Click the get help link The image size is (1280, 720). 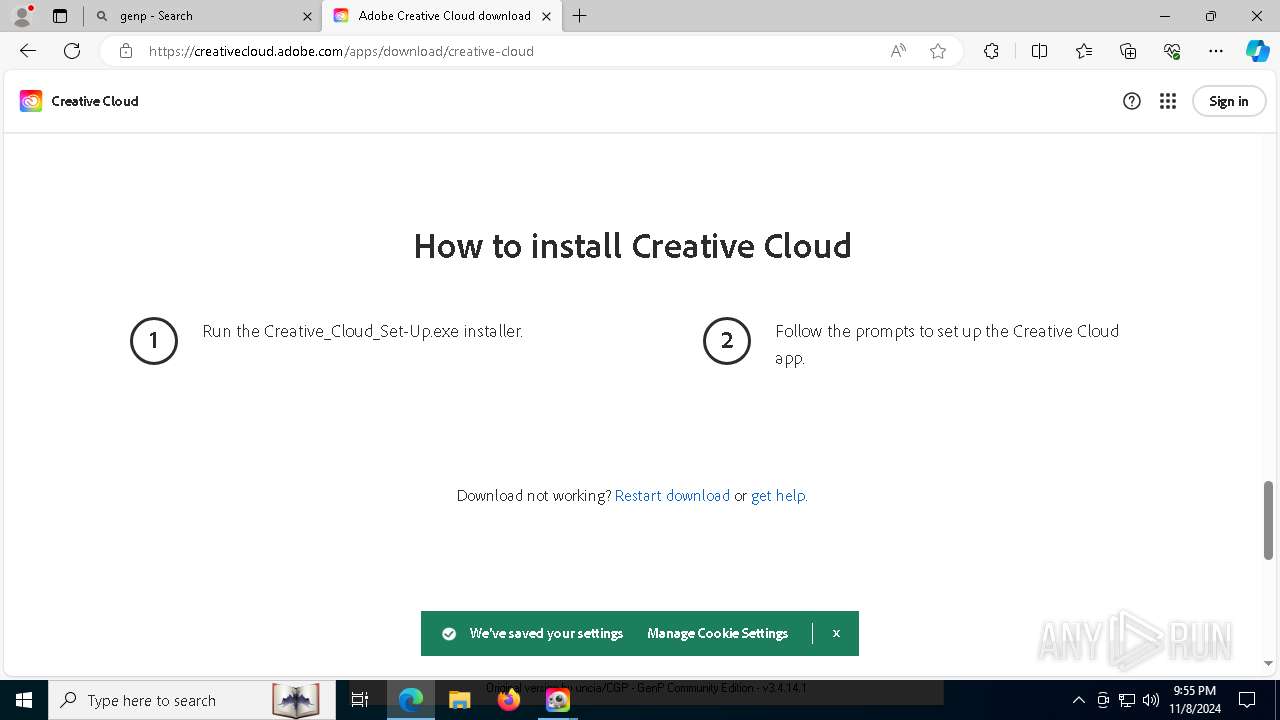click(x=778, y=496)
